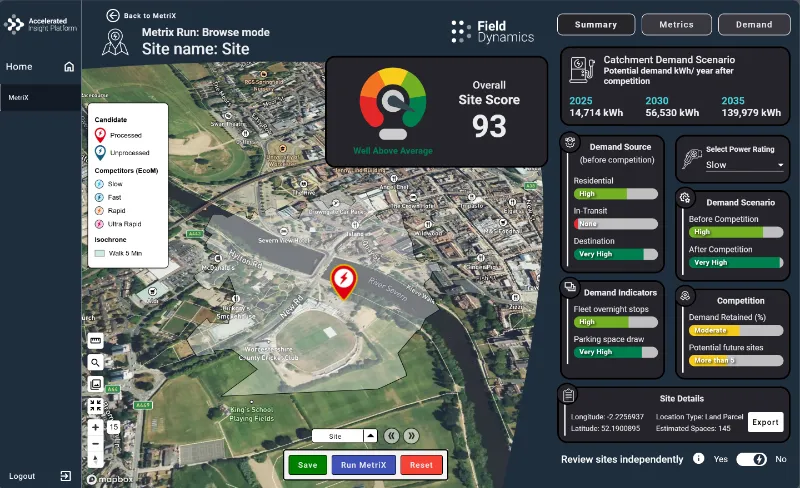Click the Home house icon in sidebar

click(69, 67)
